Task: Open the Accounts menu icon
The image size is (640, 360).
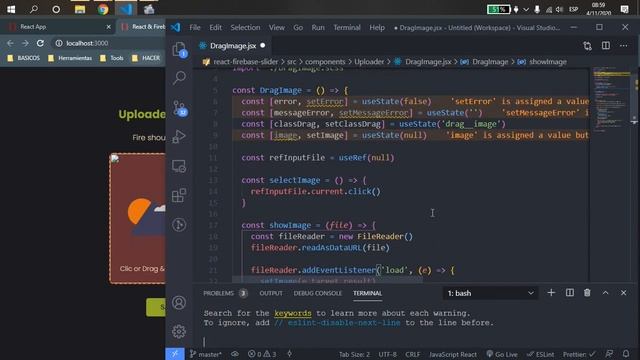Action: tap(179, 302)
